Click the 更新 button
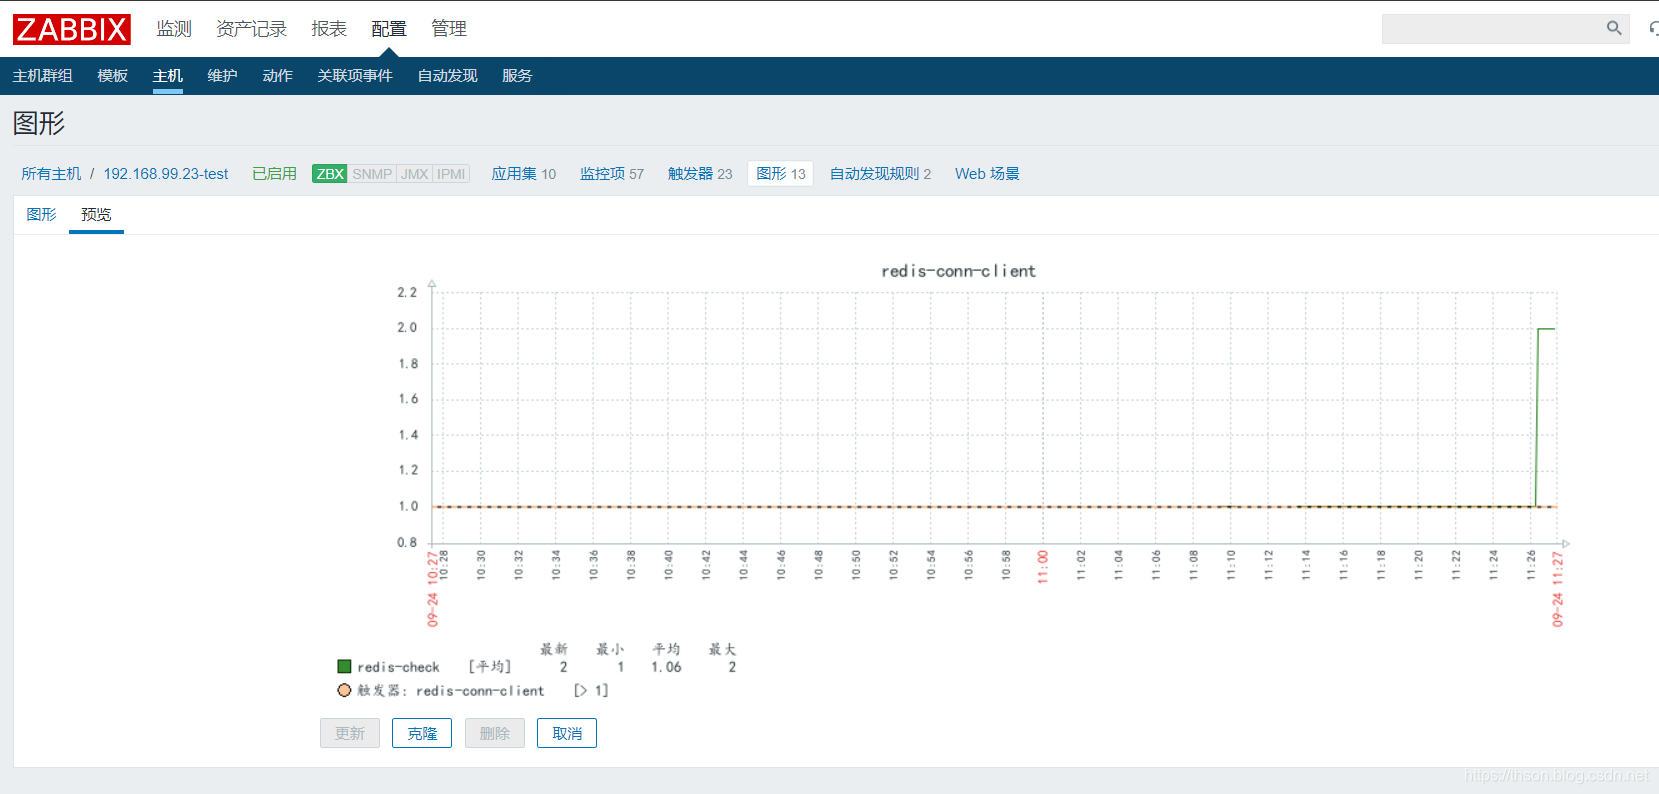This screenshot has height=794, width=1659. tap(350, 733)
